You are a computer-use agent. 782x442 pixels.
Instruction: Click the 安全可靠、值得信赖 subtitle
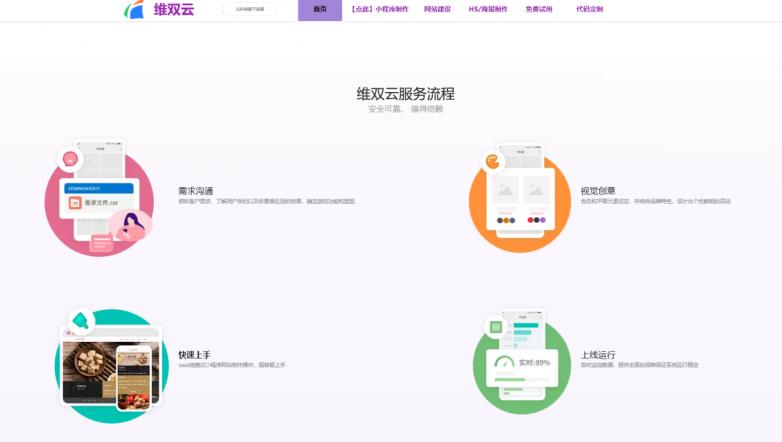point(405,109)
